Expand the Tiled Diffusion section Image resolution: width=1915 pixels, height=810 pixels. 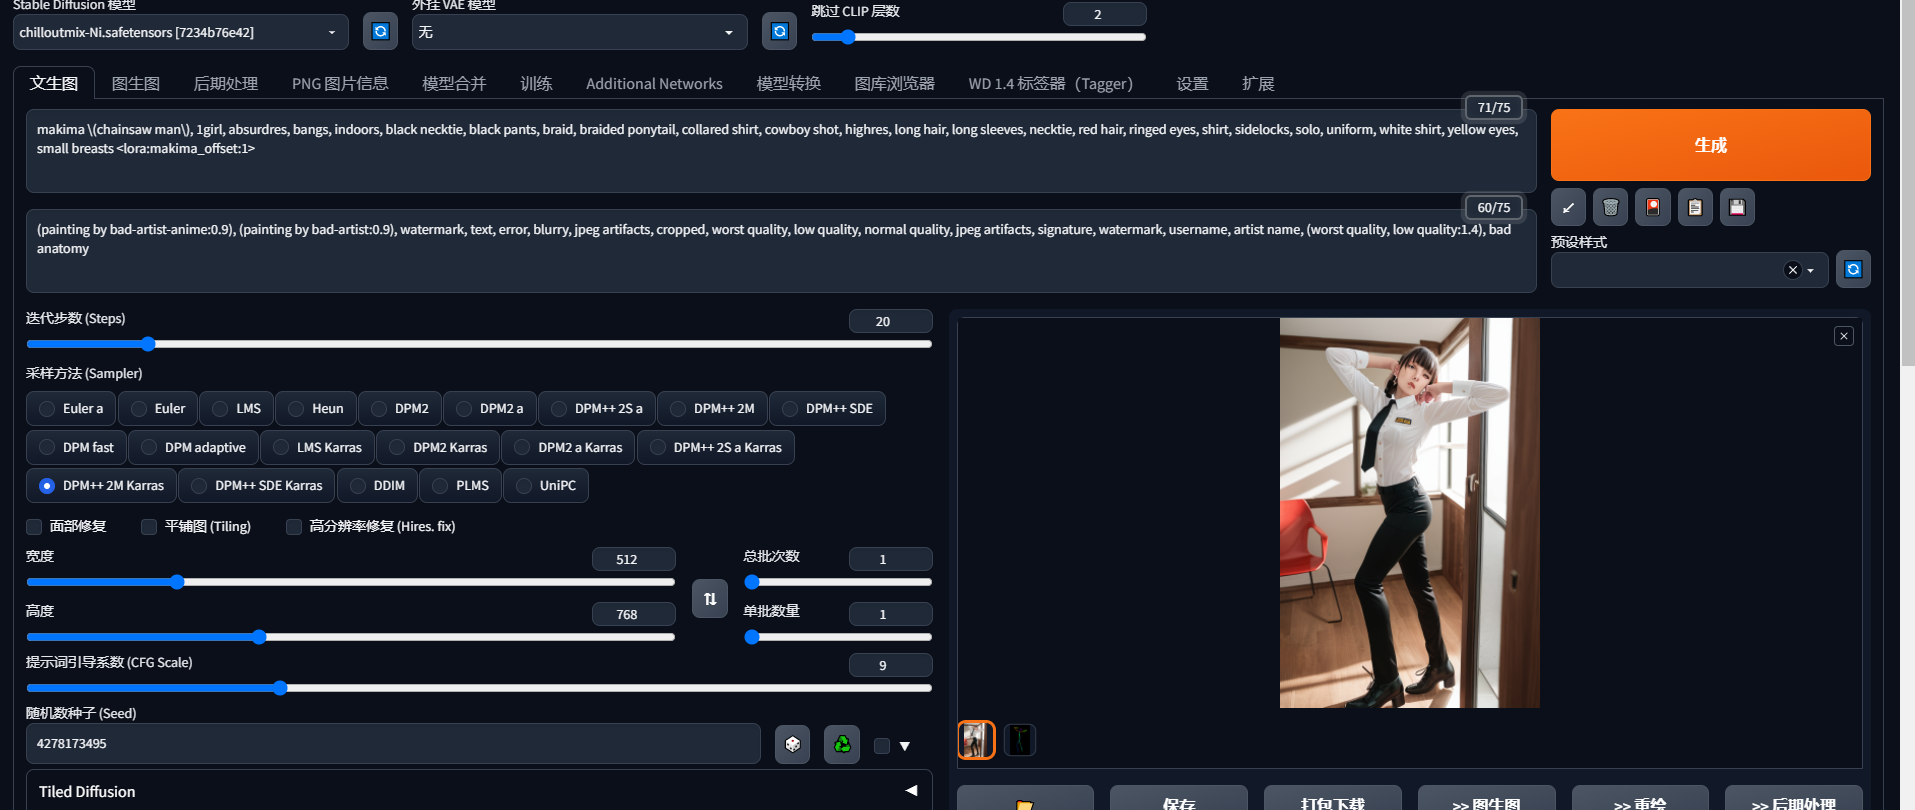tap(478, 791)
